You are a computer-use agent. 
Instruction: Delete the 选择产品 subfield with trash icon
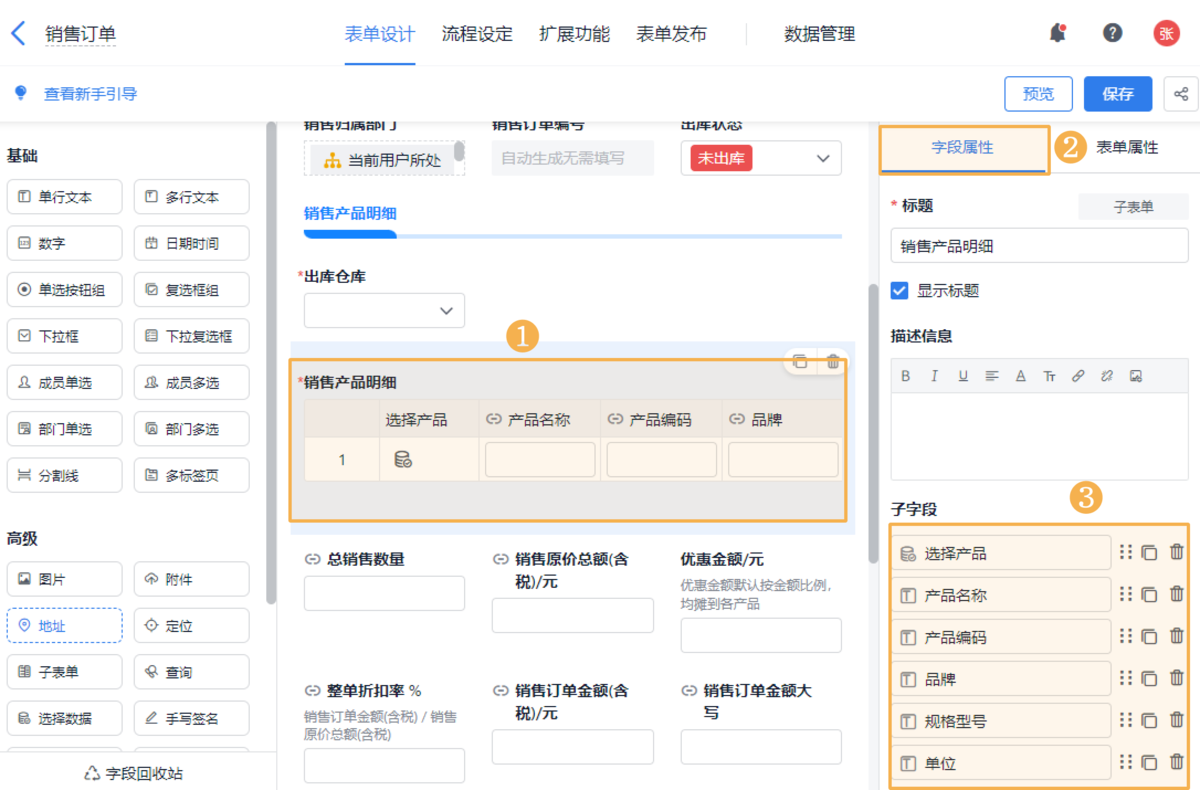pyautogui.click(x=1176, y=552)
